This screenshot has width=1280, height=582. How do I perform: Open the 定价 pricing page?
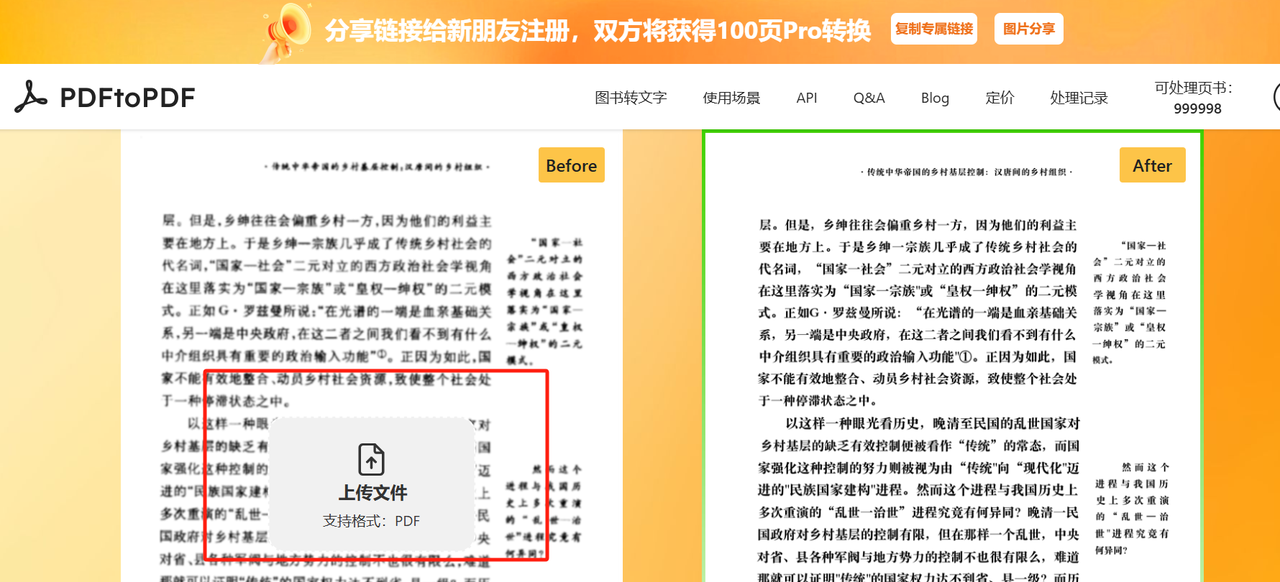point(1000,98)
